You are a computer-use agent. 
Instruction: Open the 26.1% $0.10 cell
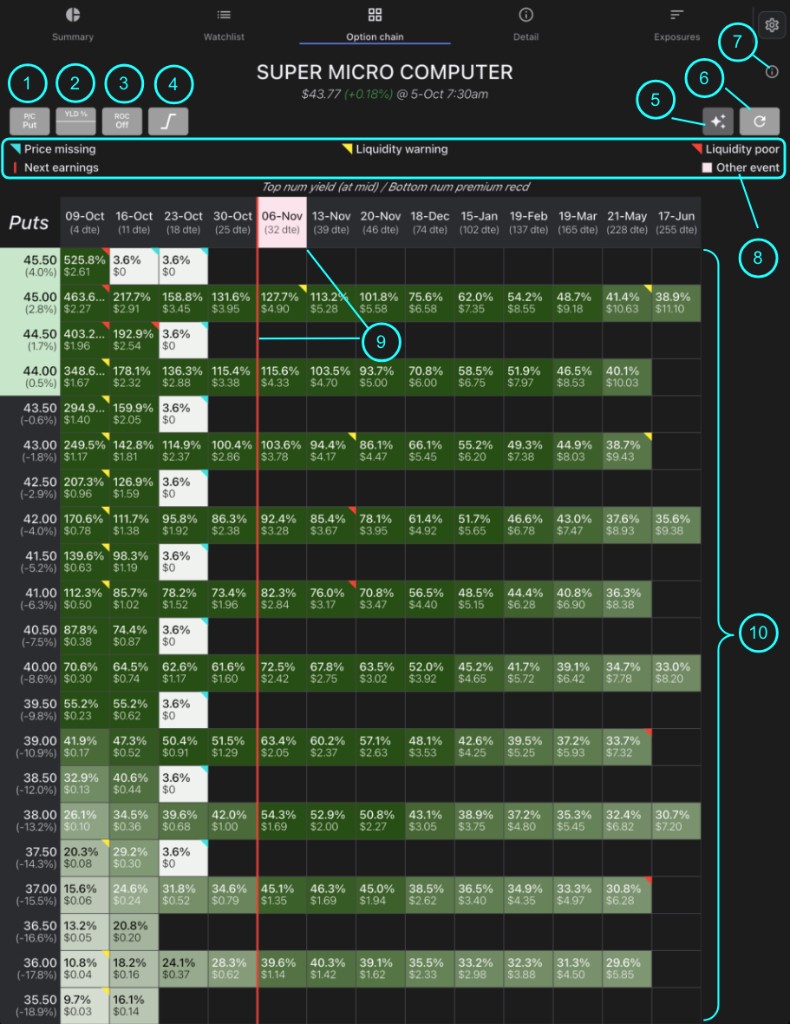[85, 820]
